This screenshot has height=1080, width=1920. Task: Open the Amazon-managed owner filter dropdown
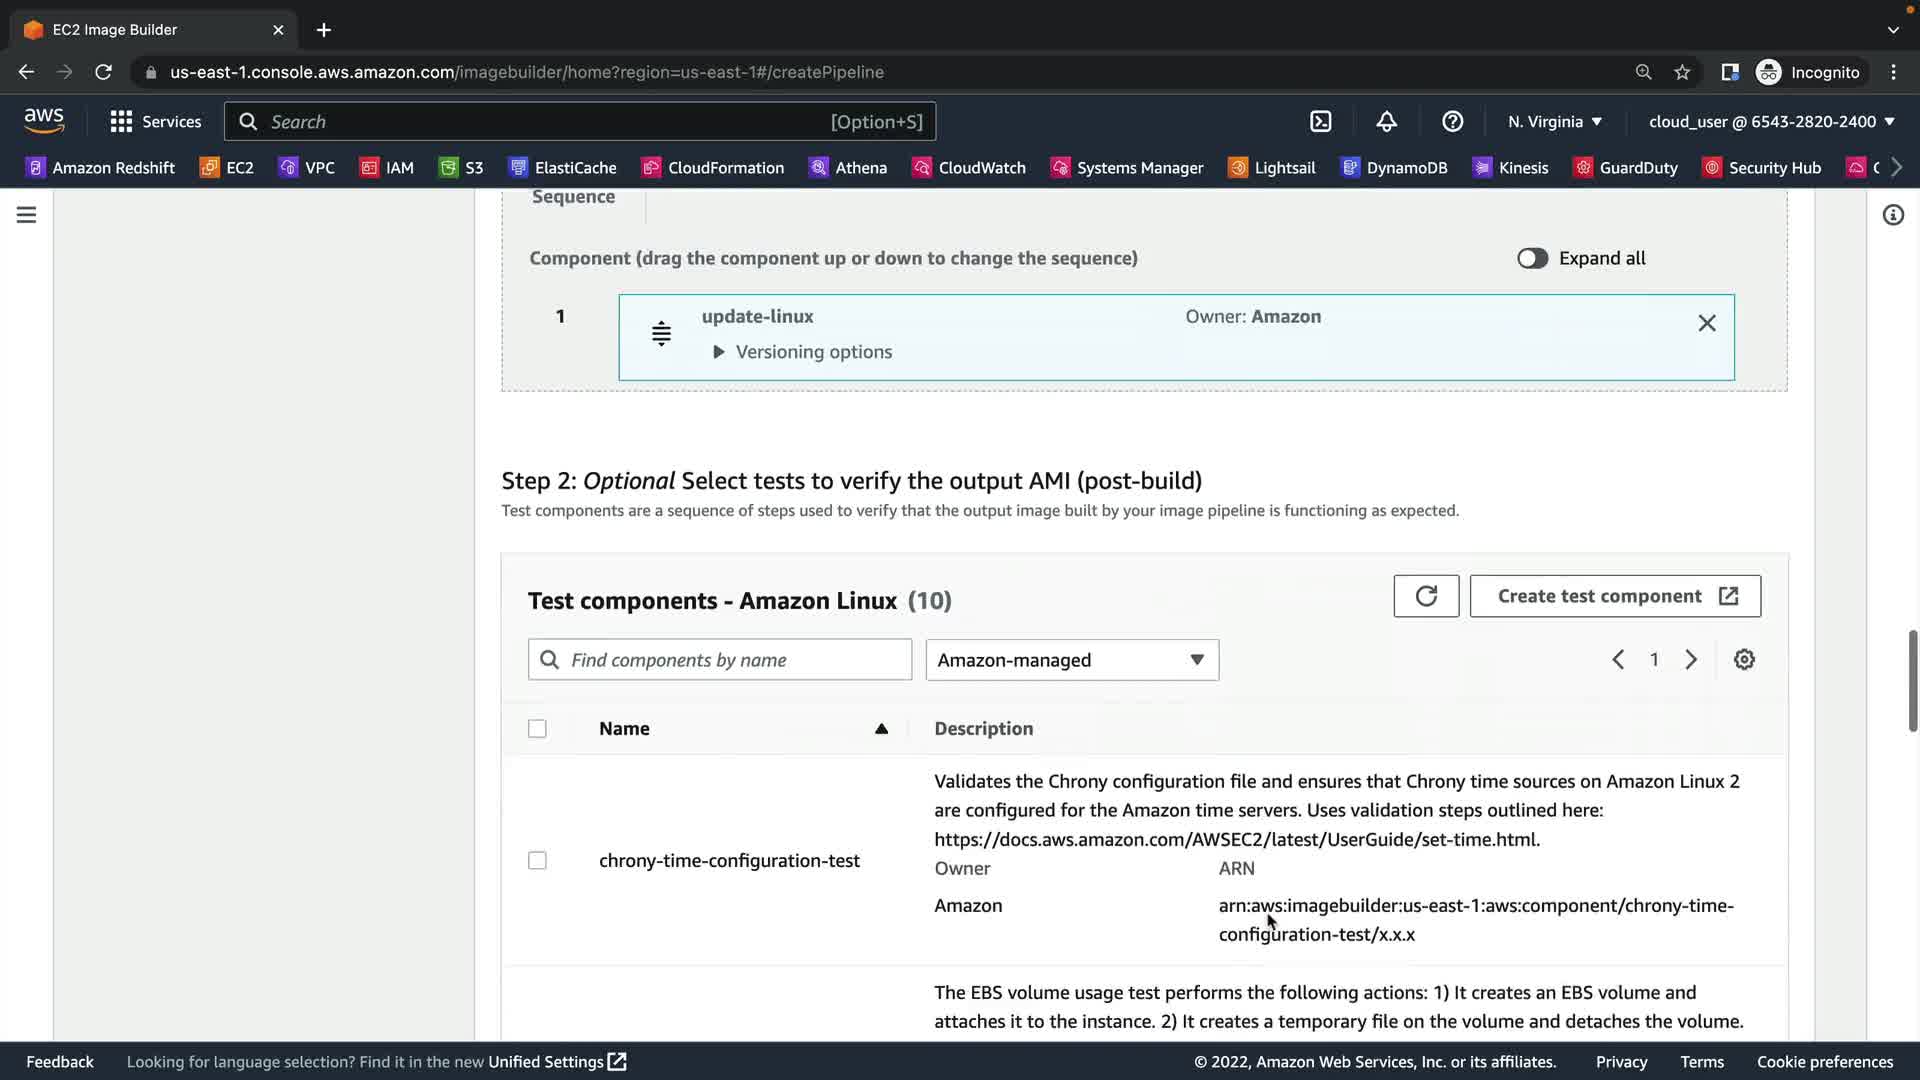click(1072, 660)
